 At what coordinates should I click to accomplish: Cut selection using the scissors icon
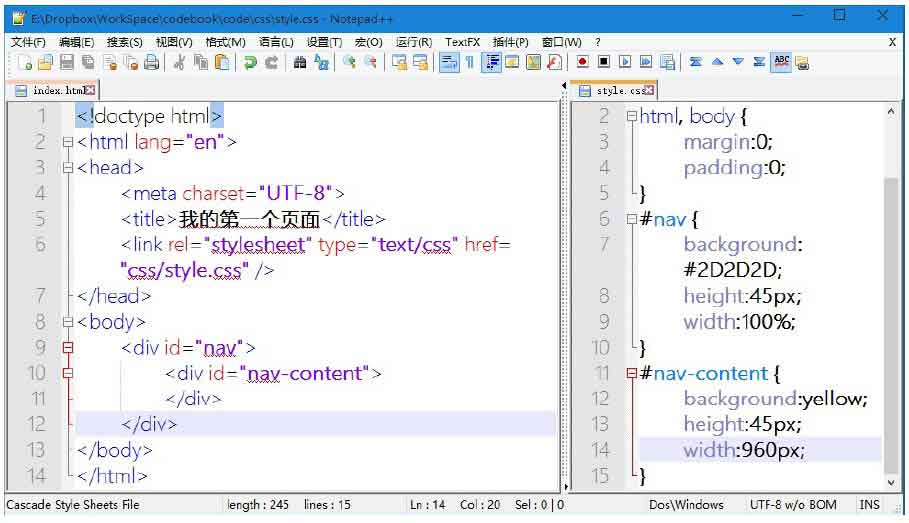(179, 62)
